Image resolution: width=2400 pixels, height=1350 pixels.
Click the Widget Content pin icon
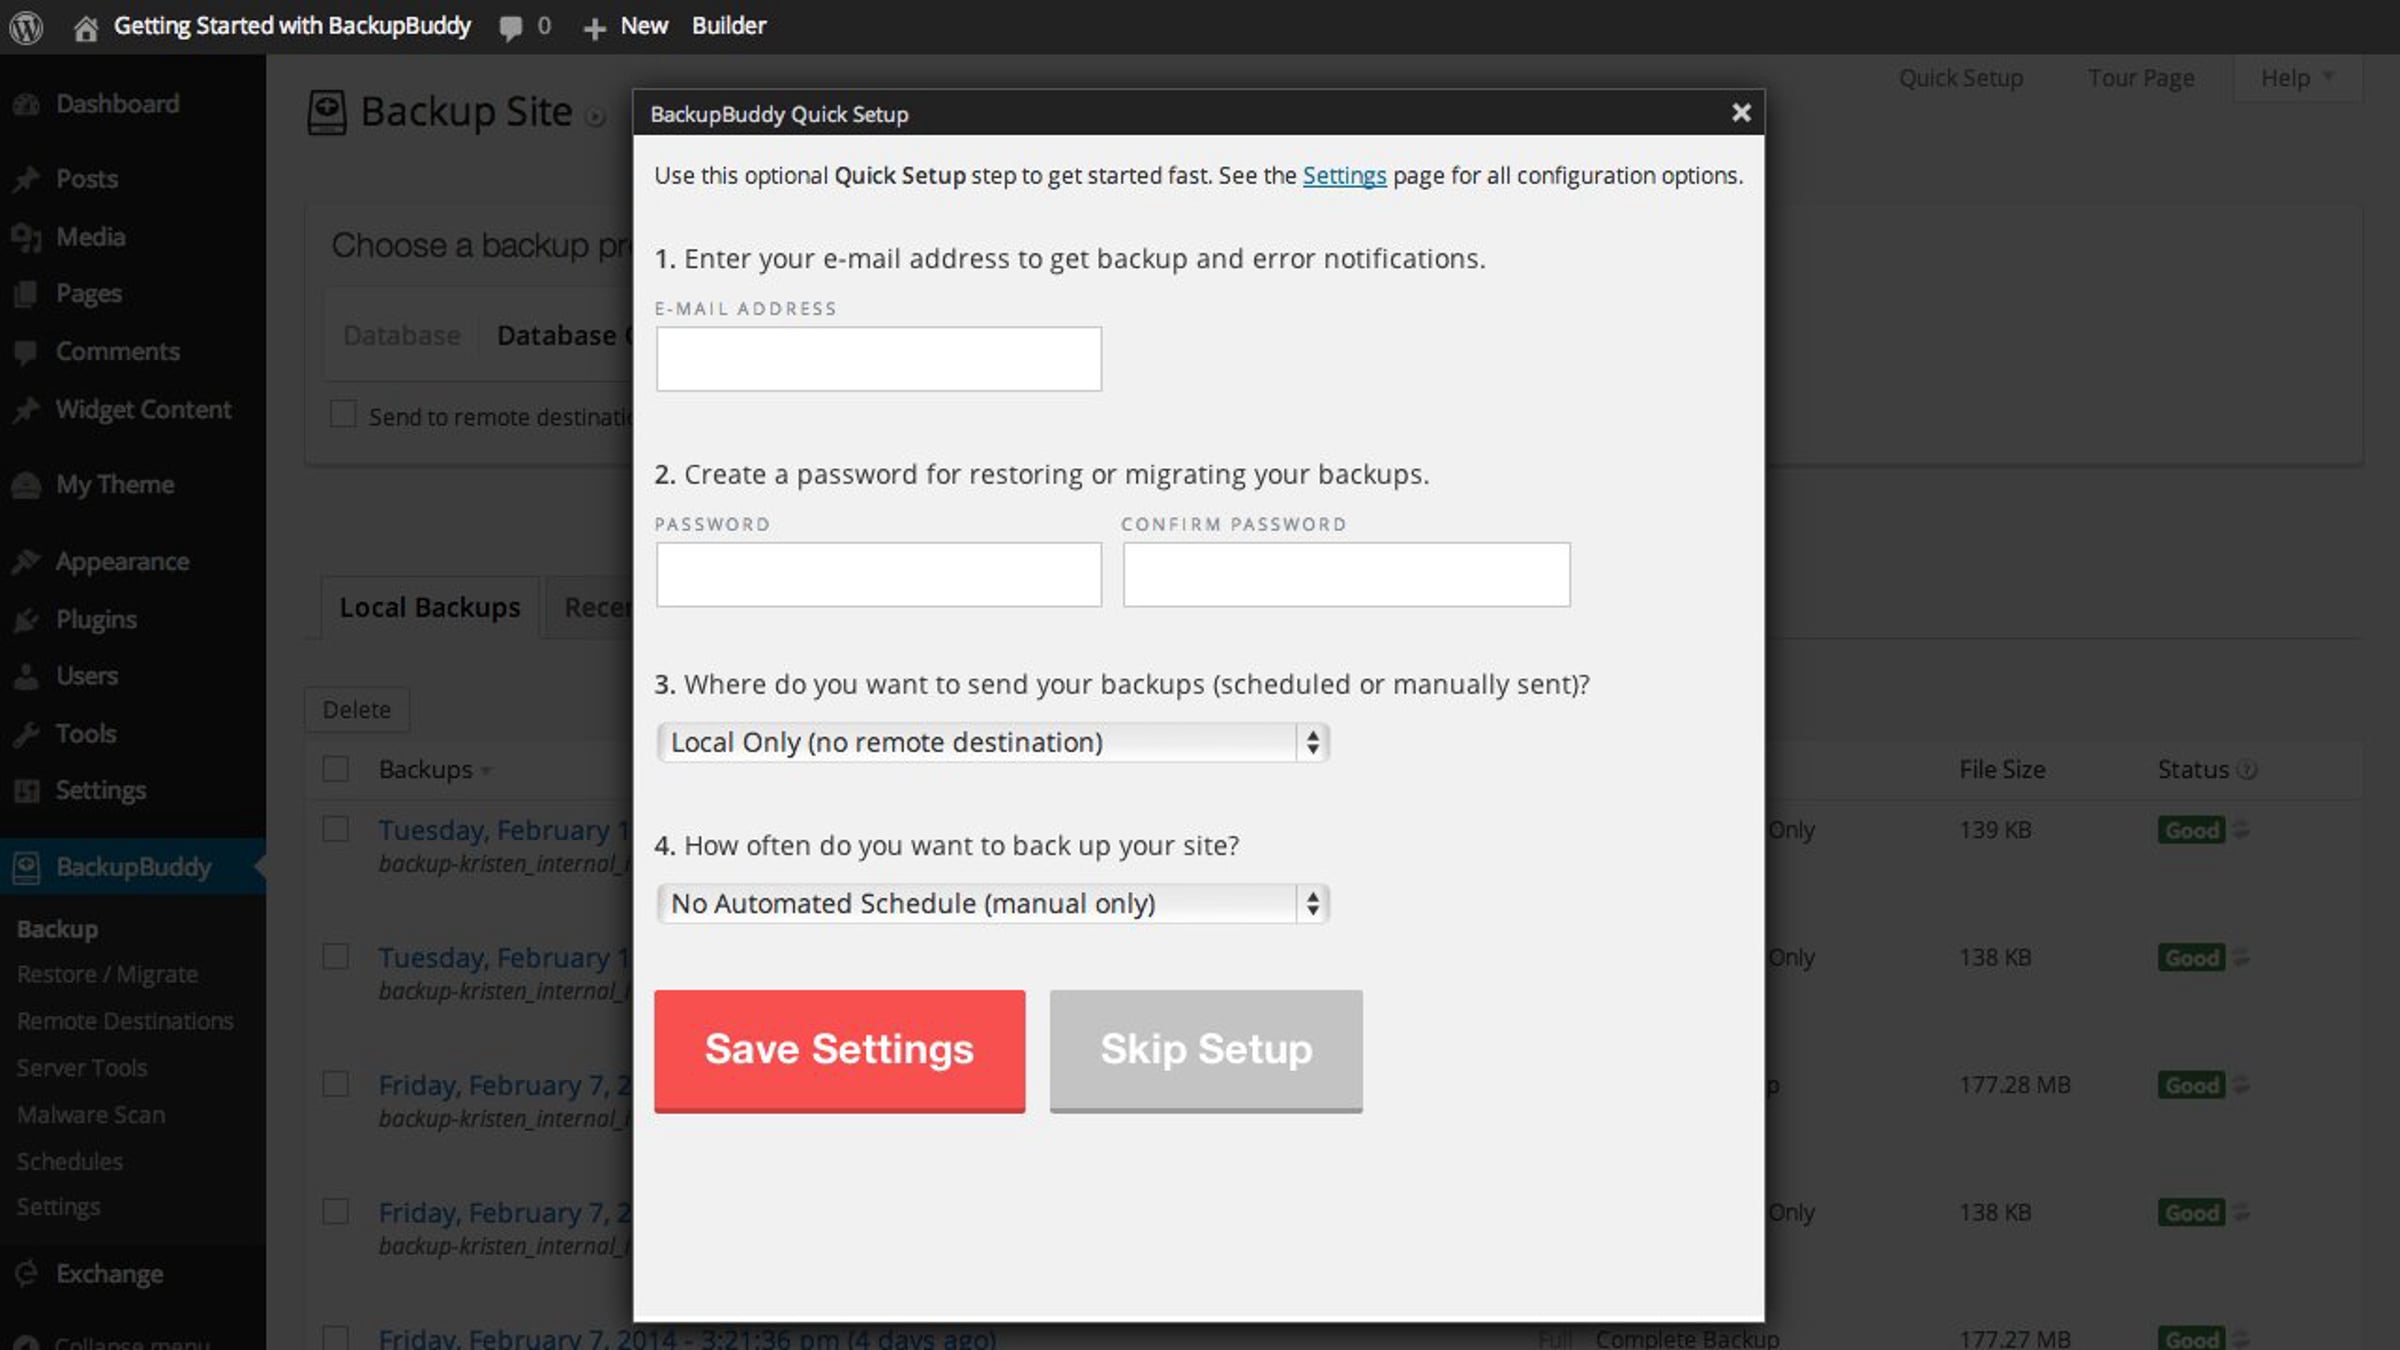(x=27, y=410)
